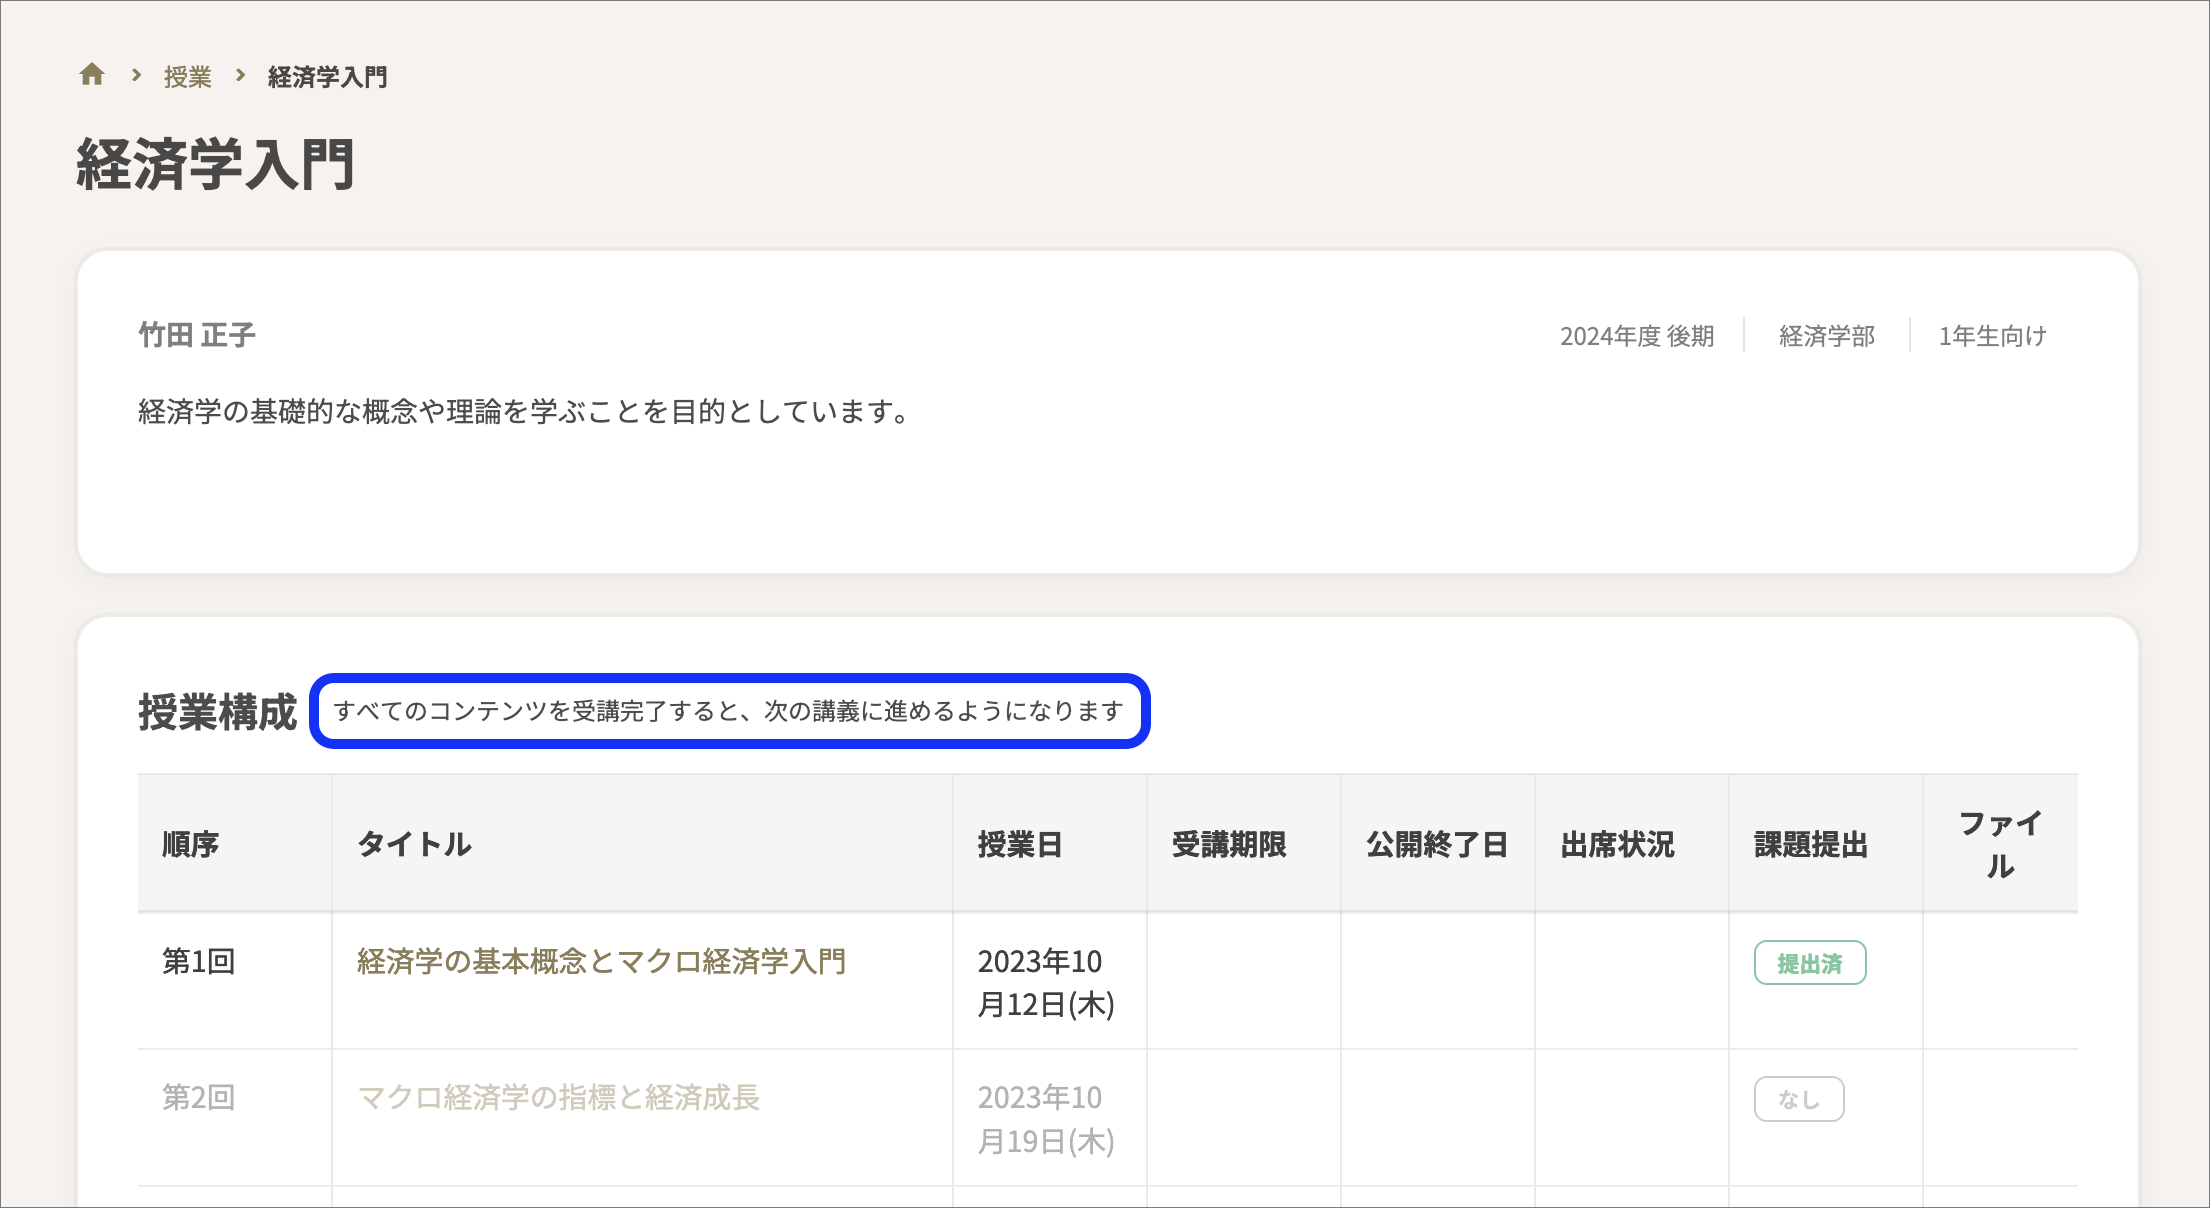This screenshot has height=1208, width=2210.
Task: Click the 1年生向け label
Action: [x=1993, y=336]
